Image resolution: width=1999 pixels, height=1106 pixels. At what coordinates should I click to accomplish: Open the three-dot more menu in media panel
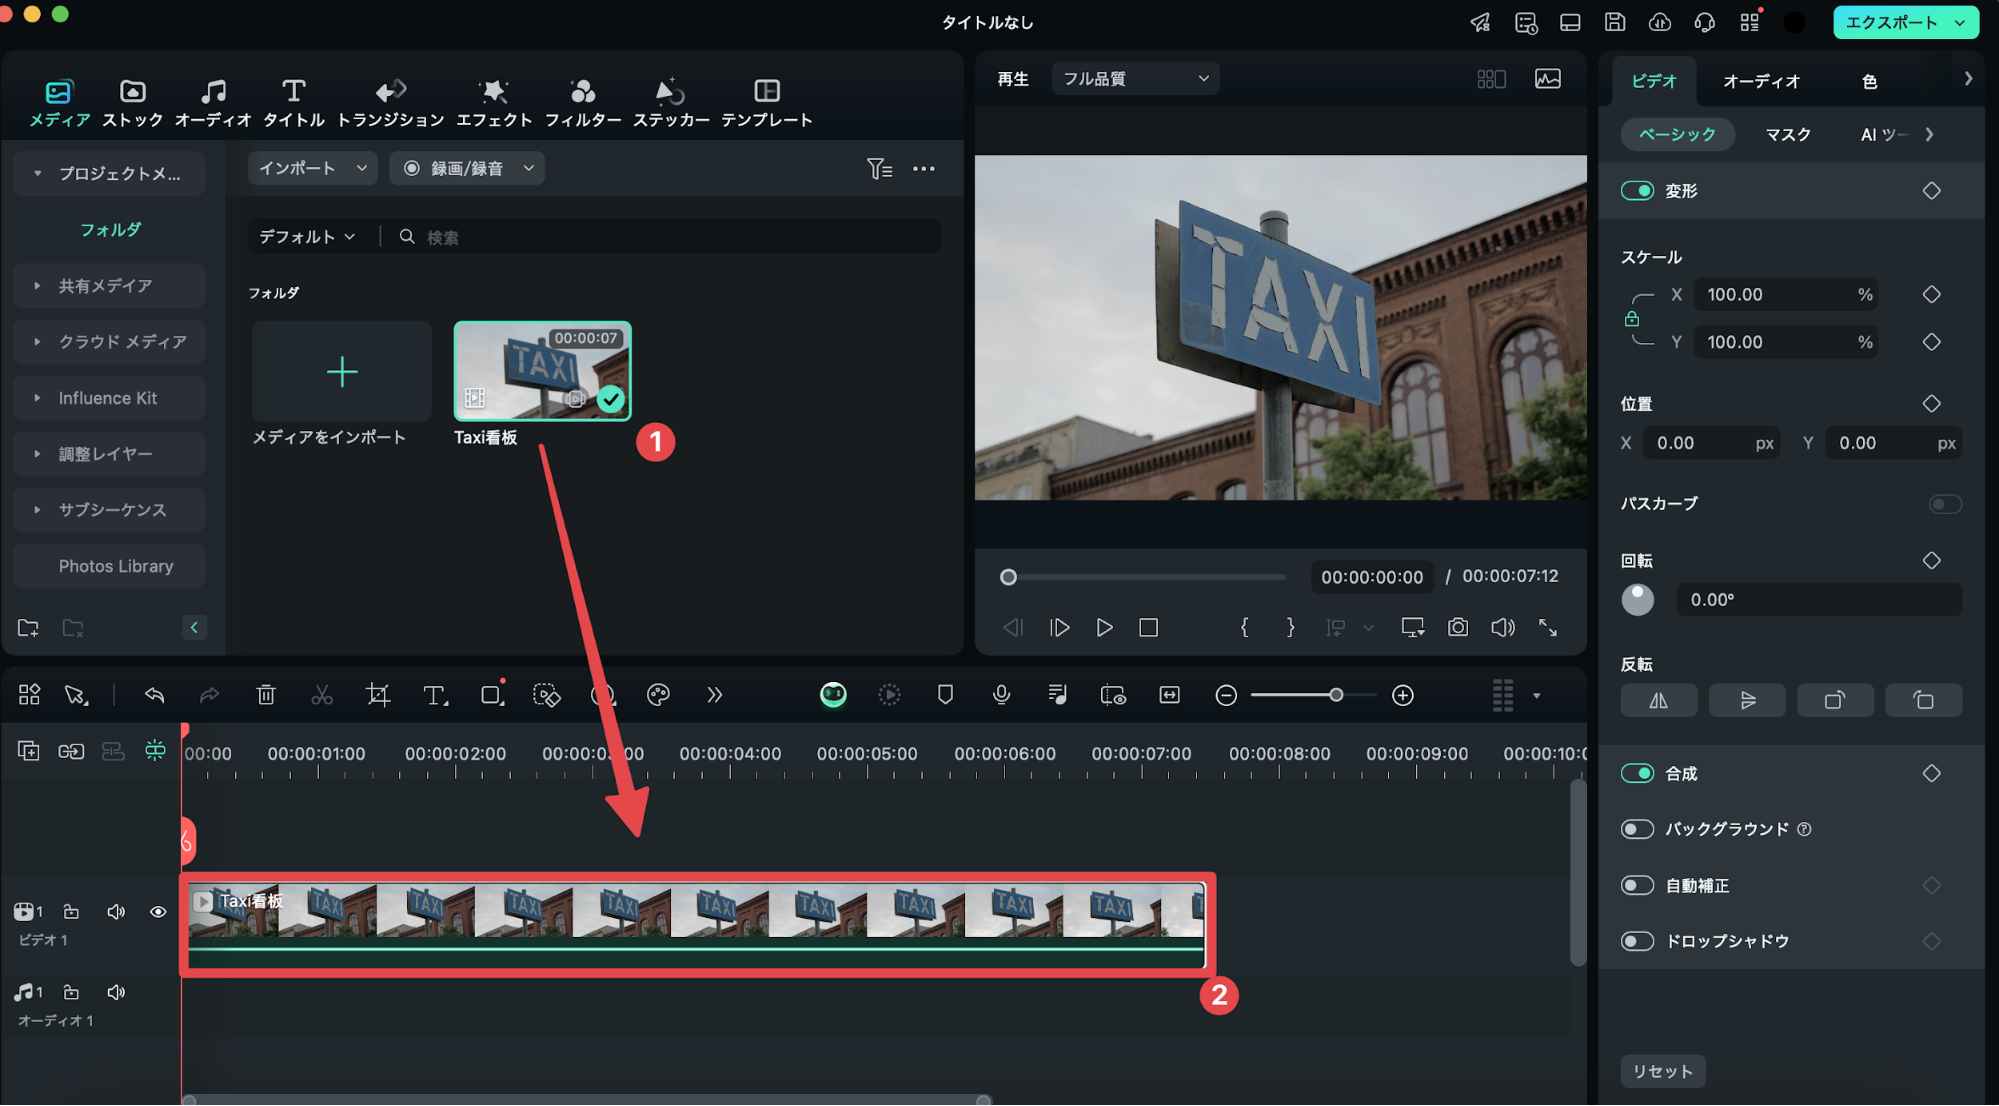[x=924, y=168]
